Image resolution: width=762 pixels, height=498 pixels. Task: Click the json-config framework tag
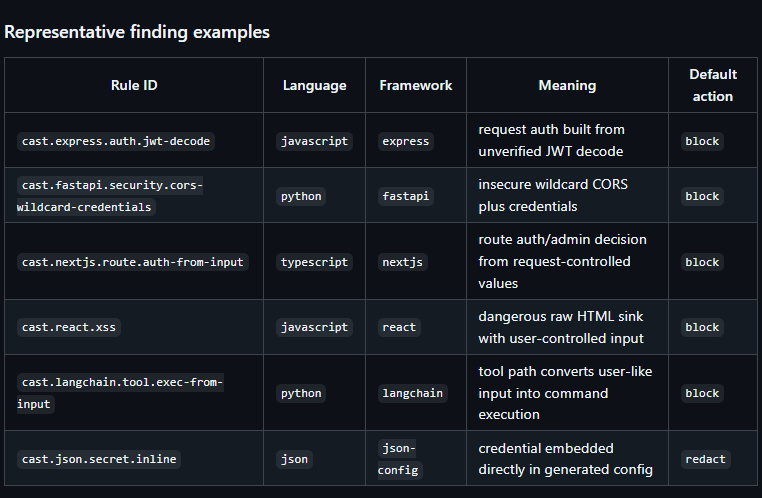pyautogui.click(x=399, y=459)
